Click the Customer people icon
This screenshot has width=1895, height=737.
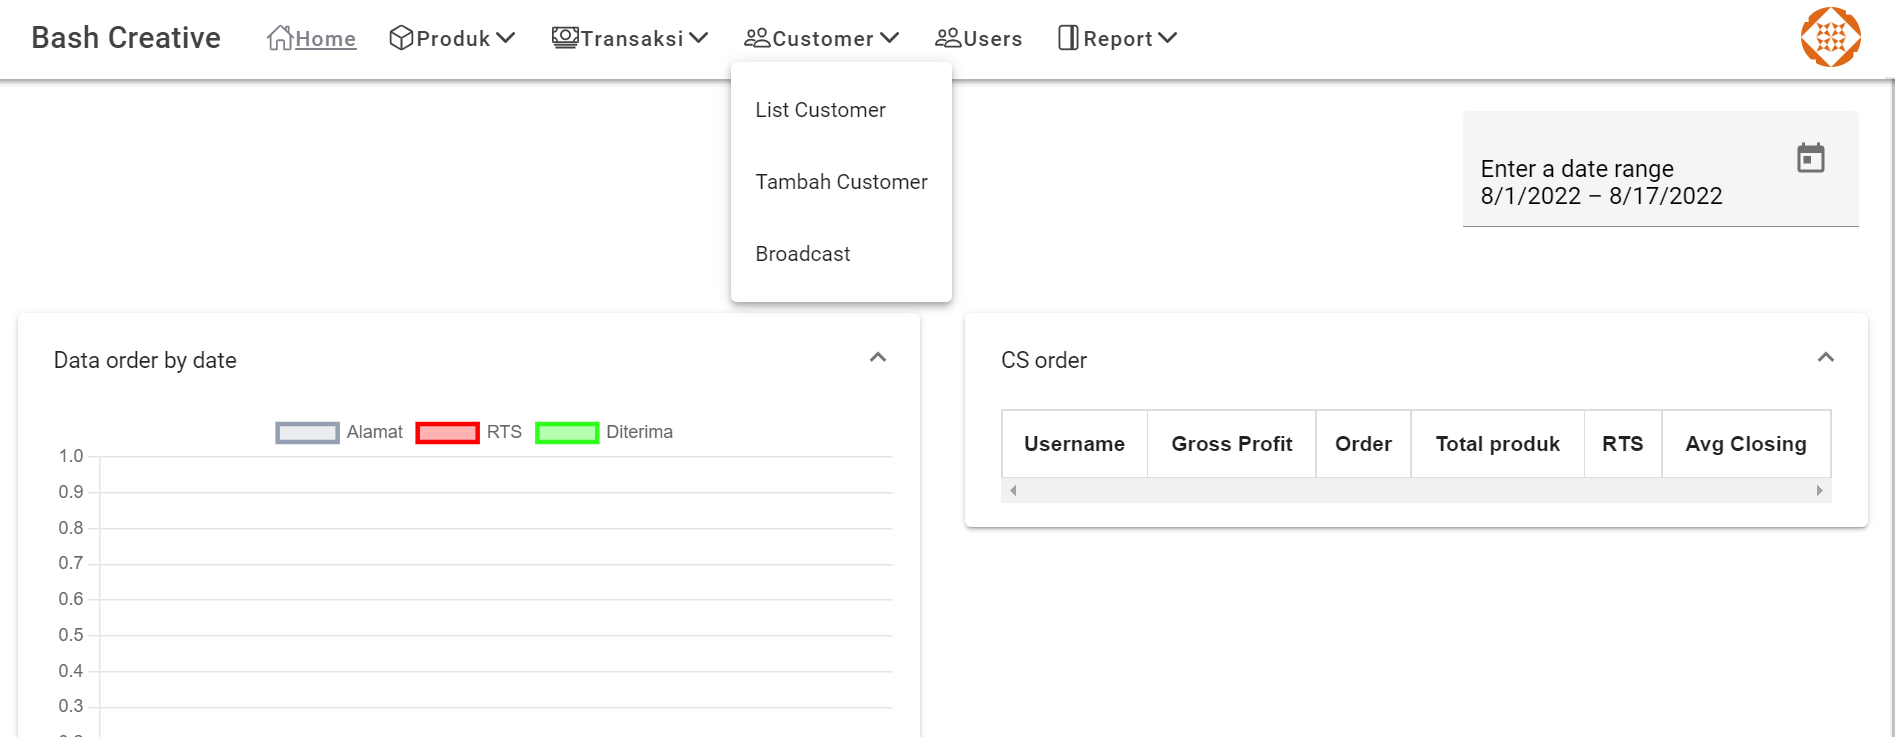point(757,38)
